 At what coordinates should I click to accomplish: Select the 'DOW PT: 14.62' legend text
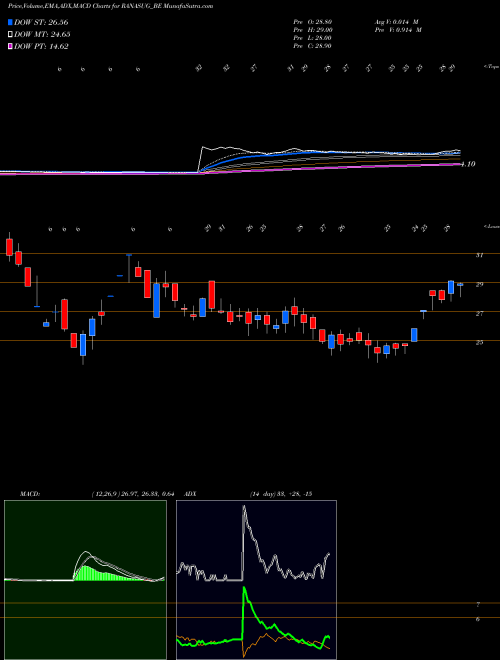point(41,47)
